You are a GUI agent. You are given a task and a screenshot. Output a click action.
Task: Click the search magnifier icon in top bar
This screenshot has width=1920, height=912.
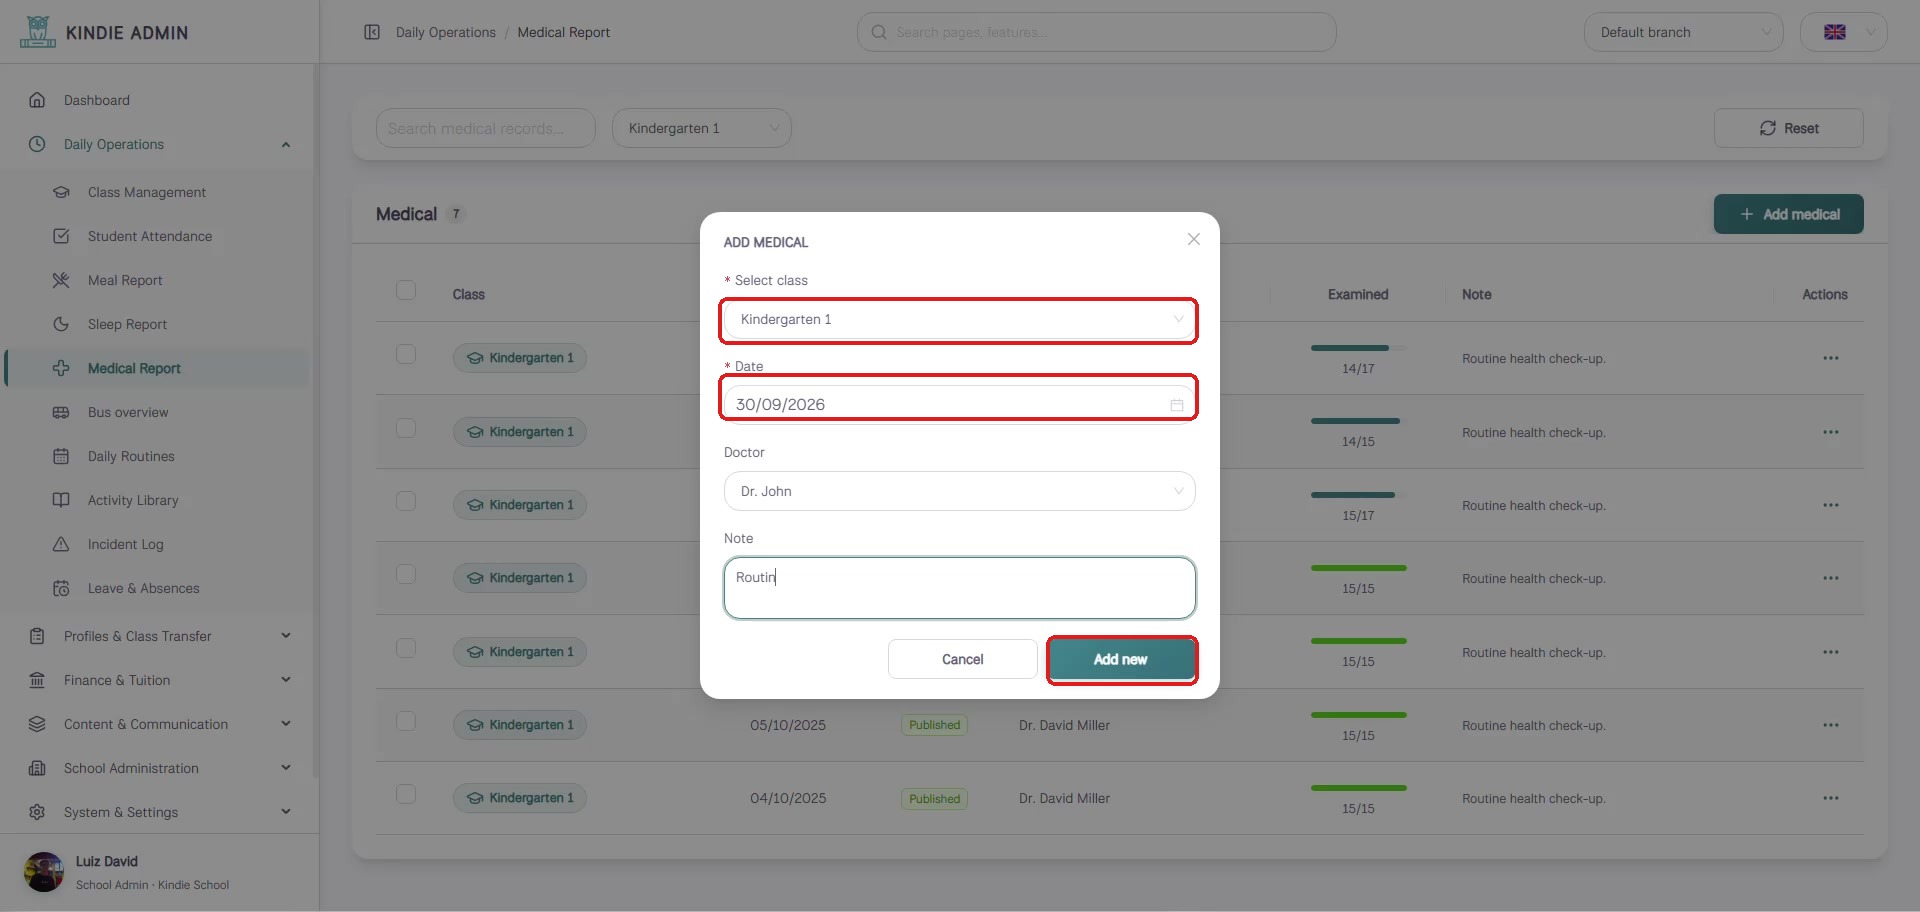pos(879,32)
